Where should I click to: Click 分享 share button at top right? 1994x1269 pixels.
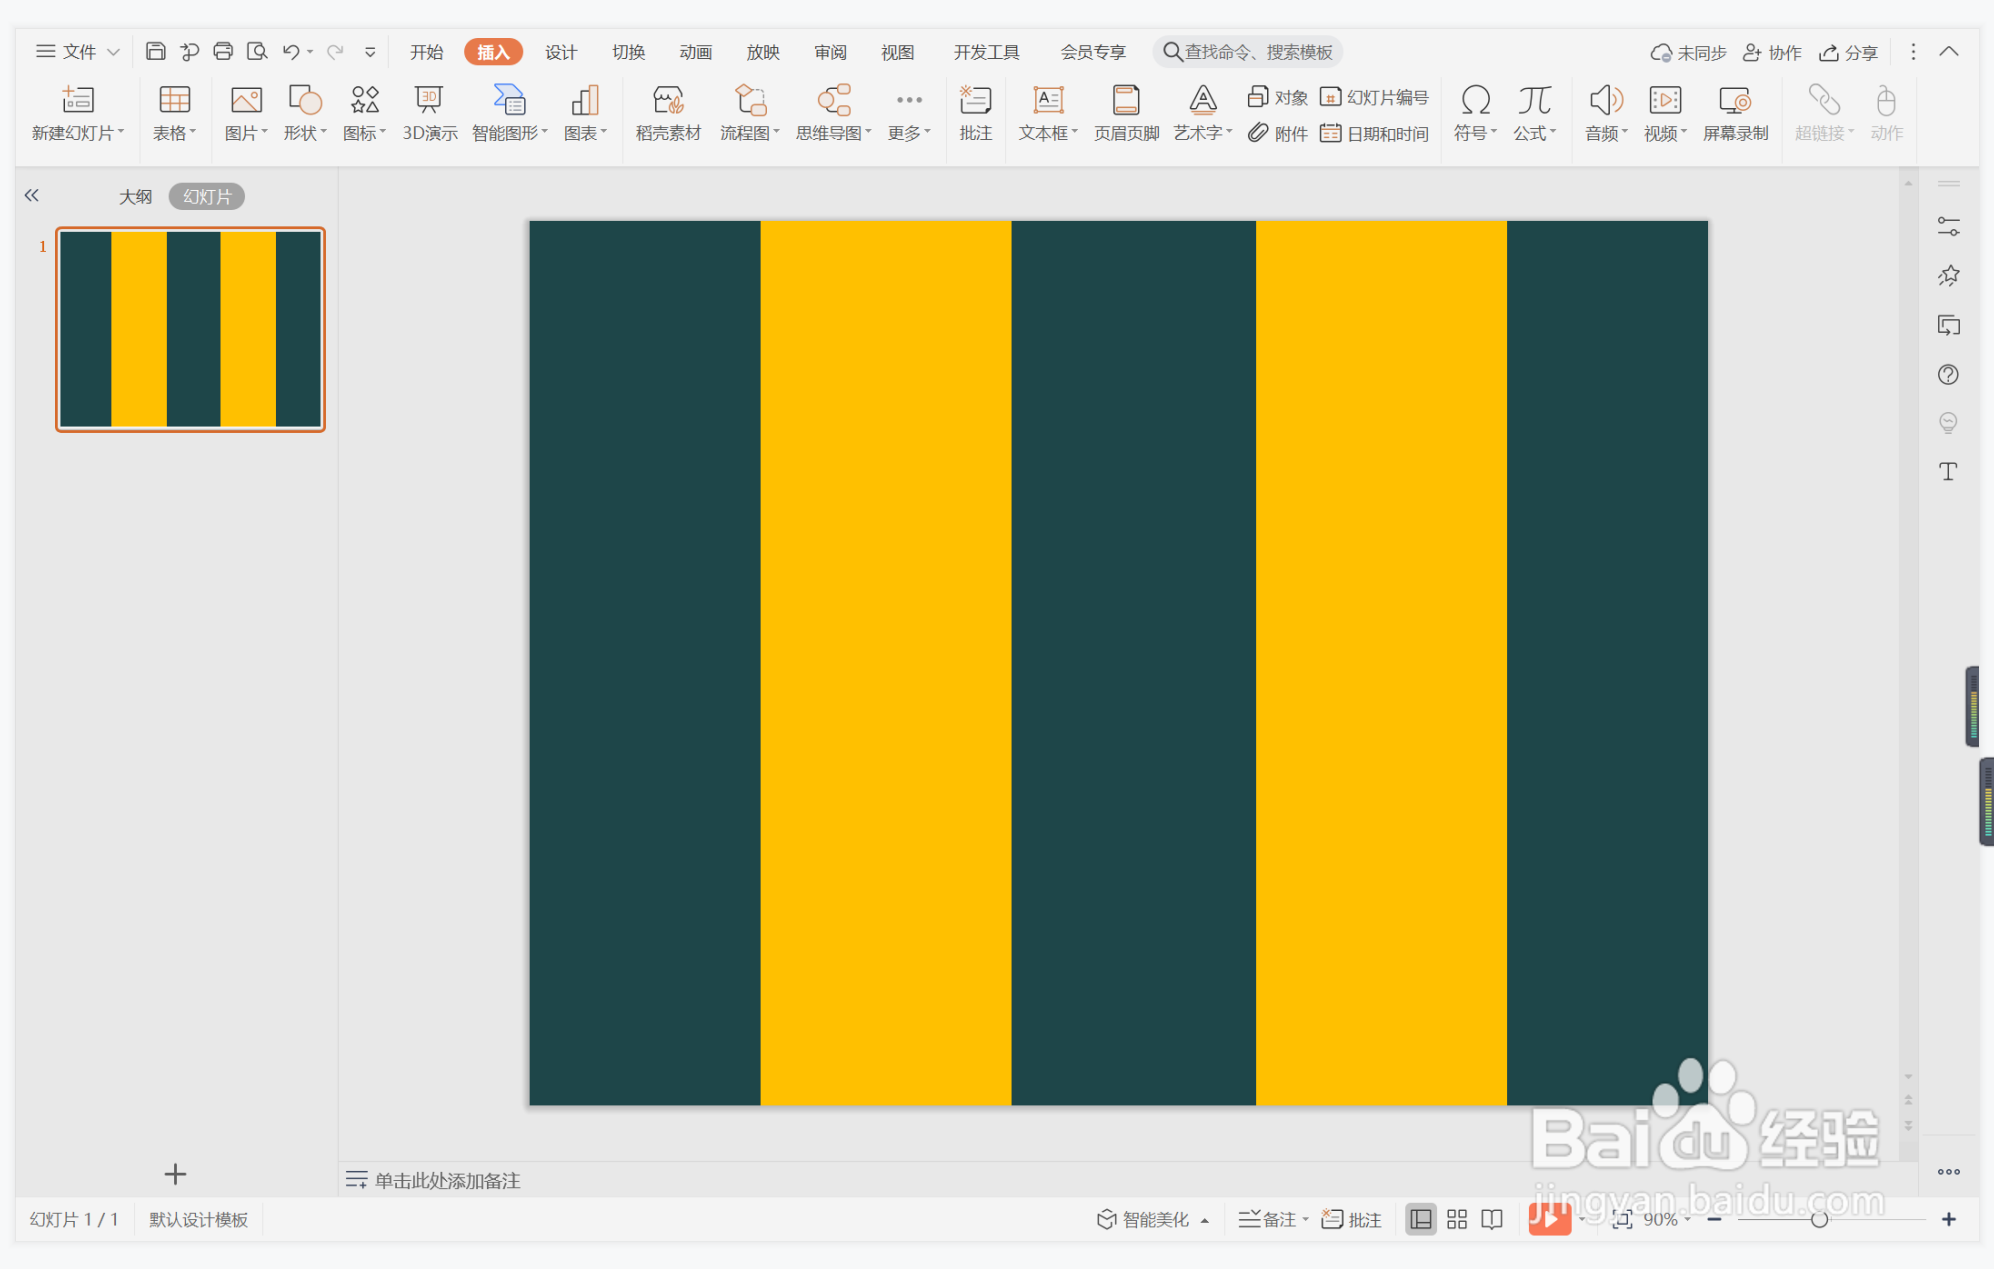[x=1848, y=52]
